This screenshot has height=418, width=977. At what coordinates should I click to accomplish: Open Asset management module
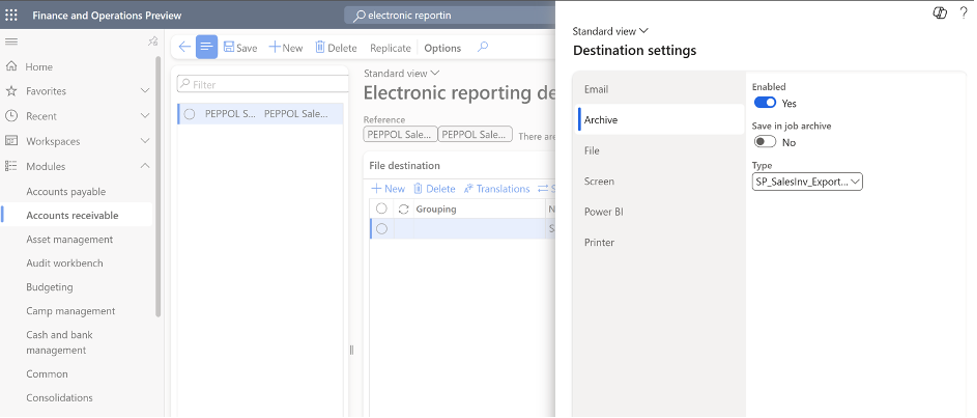pyautogui.click(x=69, y=239)
